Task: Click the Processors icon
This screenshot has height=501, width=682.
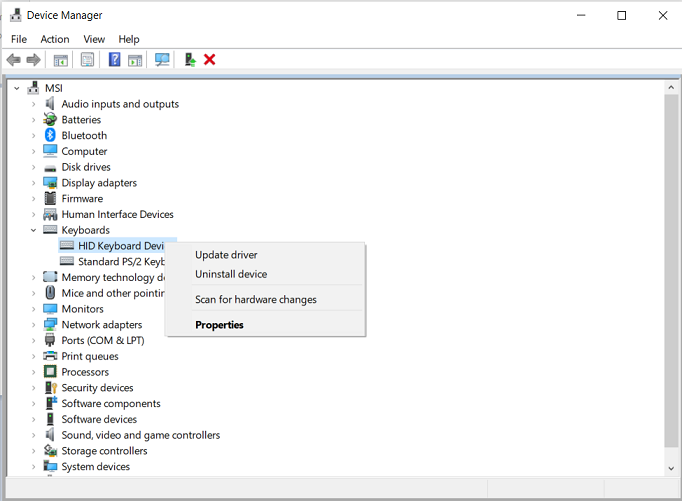Action: 50,372
